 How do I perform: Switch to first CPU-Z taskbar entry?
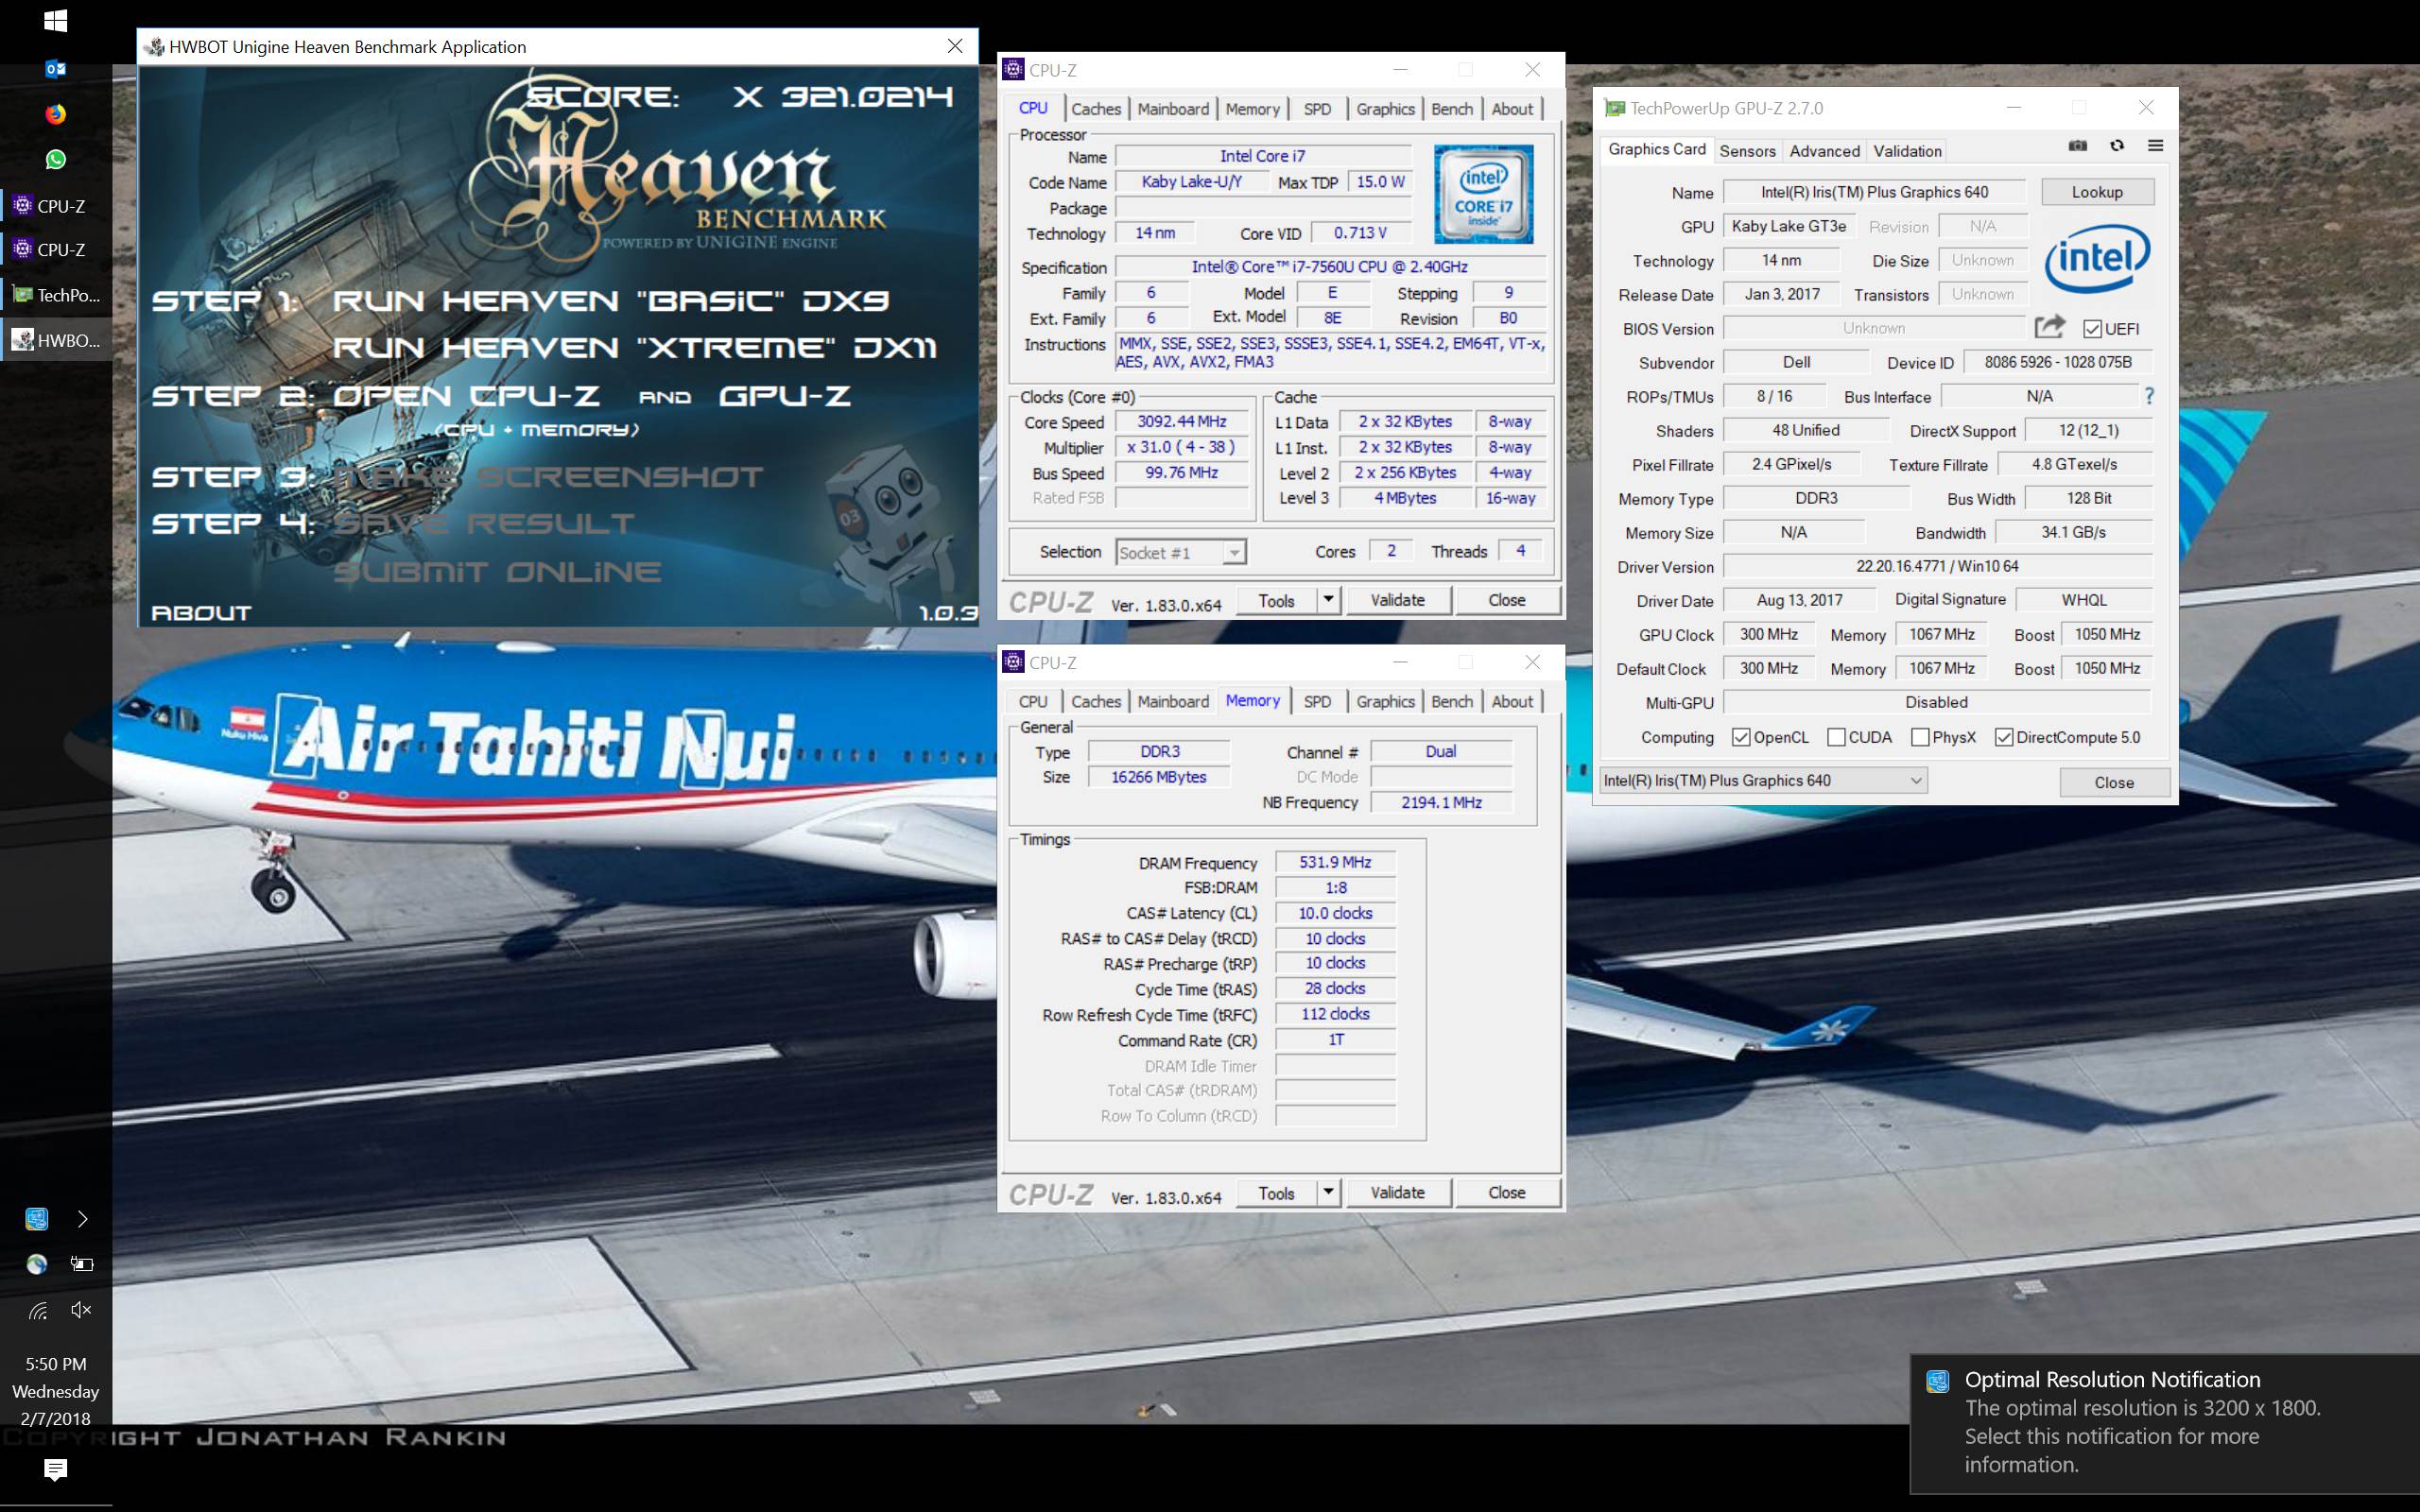click(x=56, y=206)
